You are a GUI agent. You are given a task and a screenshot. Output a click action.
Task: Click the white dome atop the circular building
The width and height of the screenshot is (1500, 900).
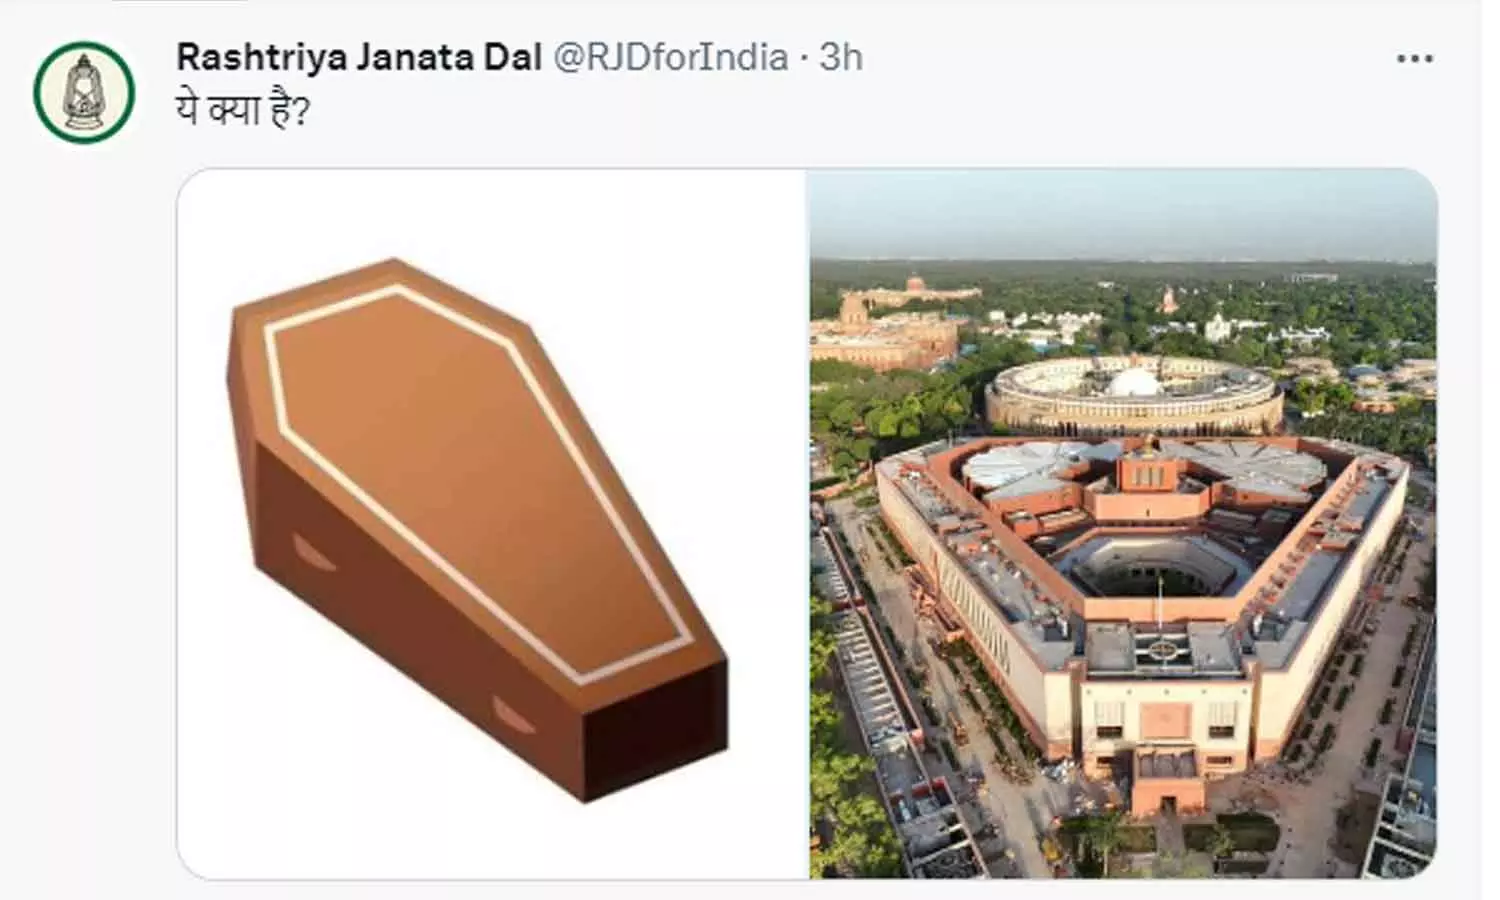point(1134,381)
